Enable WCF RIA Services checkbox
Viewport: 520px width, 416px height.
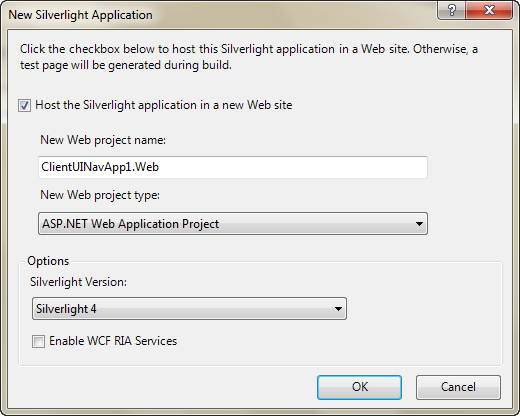pos(38,341)
